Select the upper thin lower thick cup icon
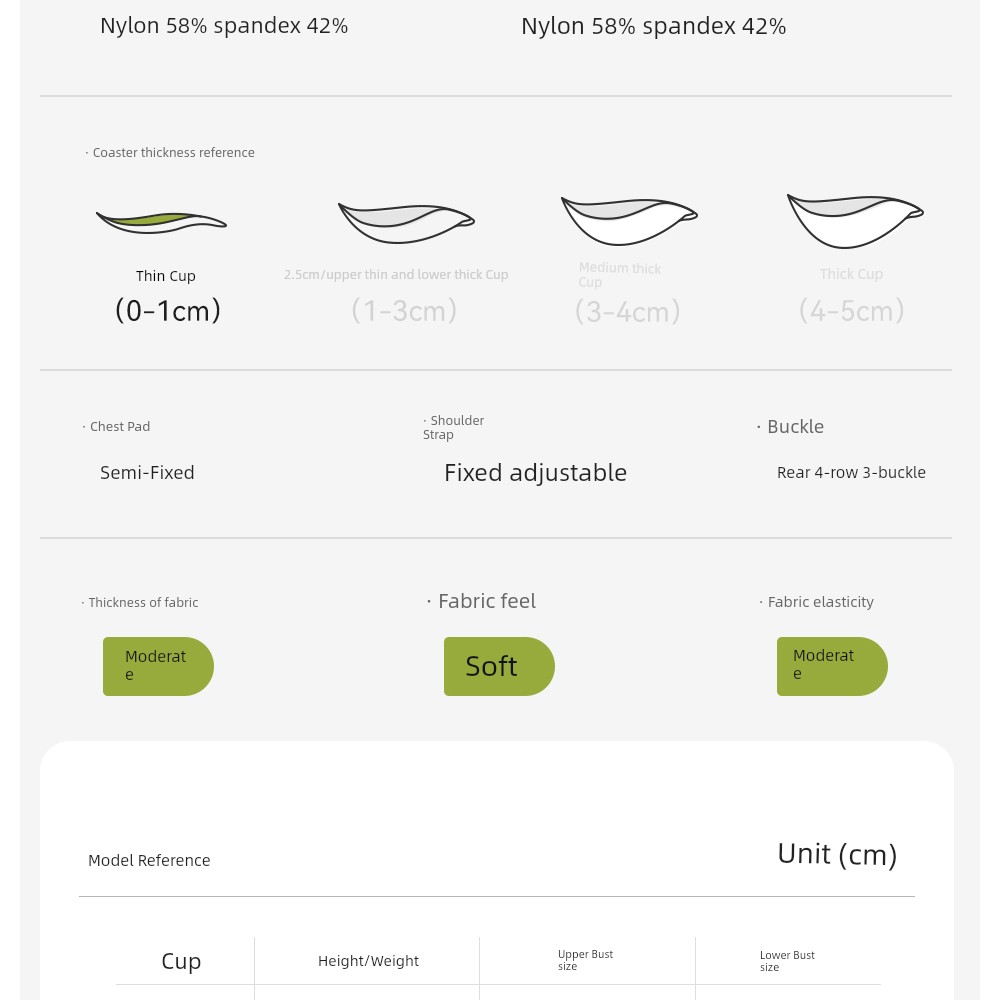Viewport: 1000px width, 1000px height. pos(406,223)
